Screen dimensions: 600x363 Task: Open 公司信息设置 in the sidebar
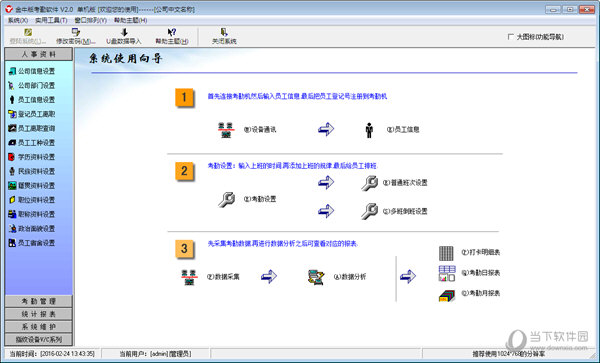(32, 71)
